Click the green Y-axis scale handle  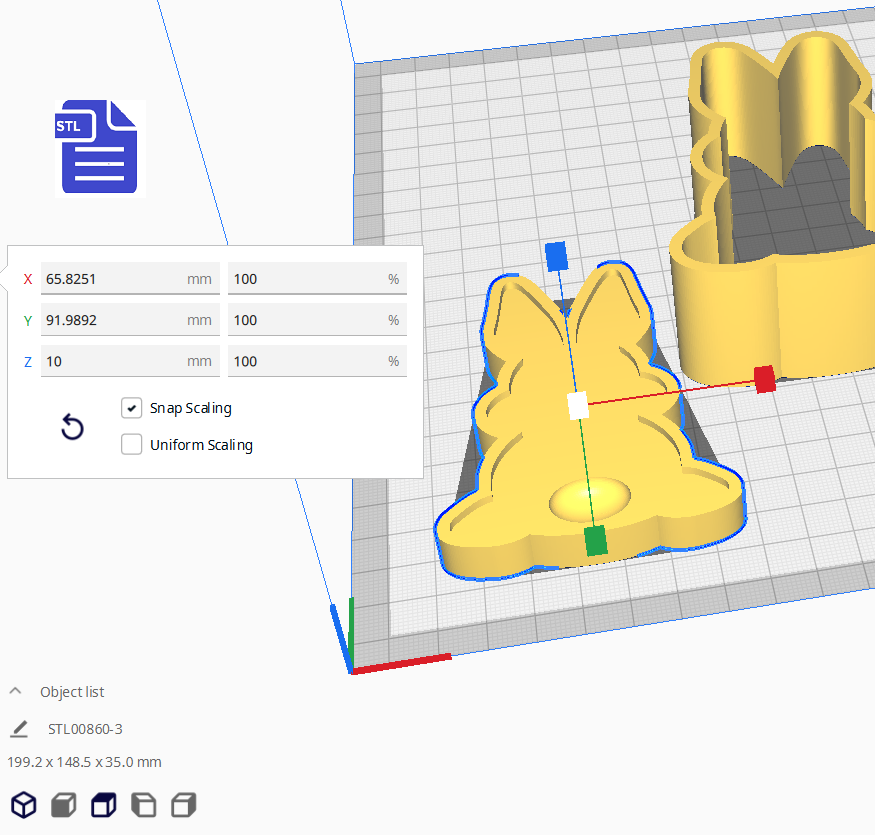coord(596,540)
